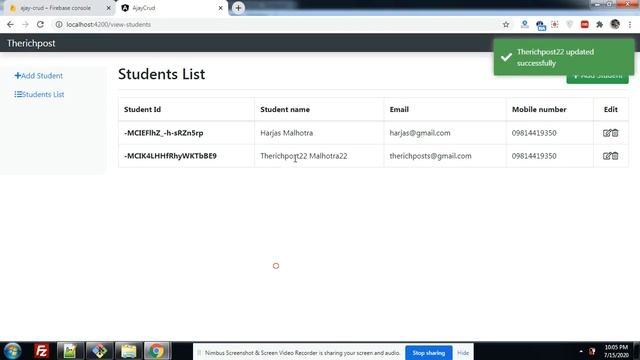The height and width of the screenshot is (360, 640).
Task: Click the email harjas@gmail.com
Action: point(420,133)
